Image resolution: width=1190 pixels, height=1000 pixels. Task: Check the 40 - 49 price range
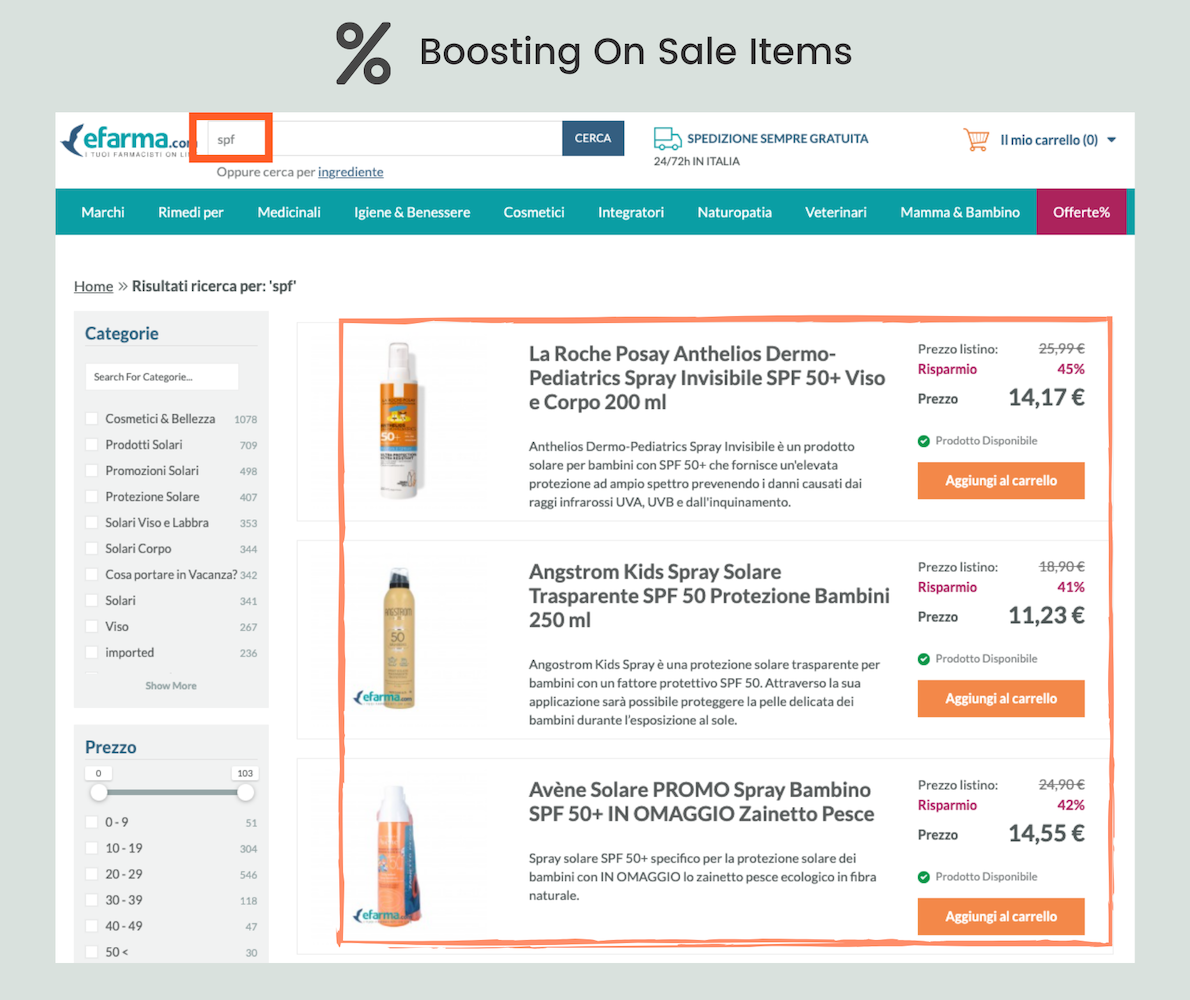point(92,926)
